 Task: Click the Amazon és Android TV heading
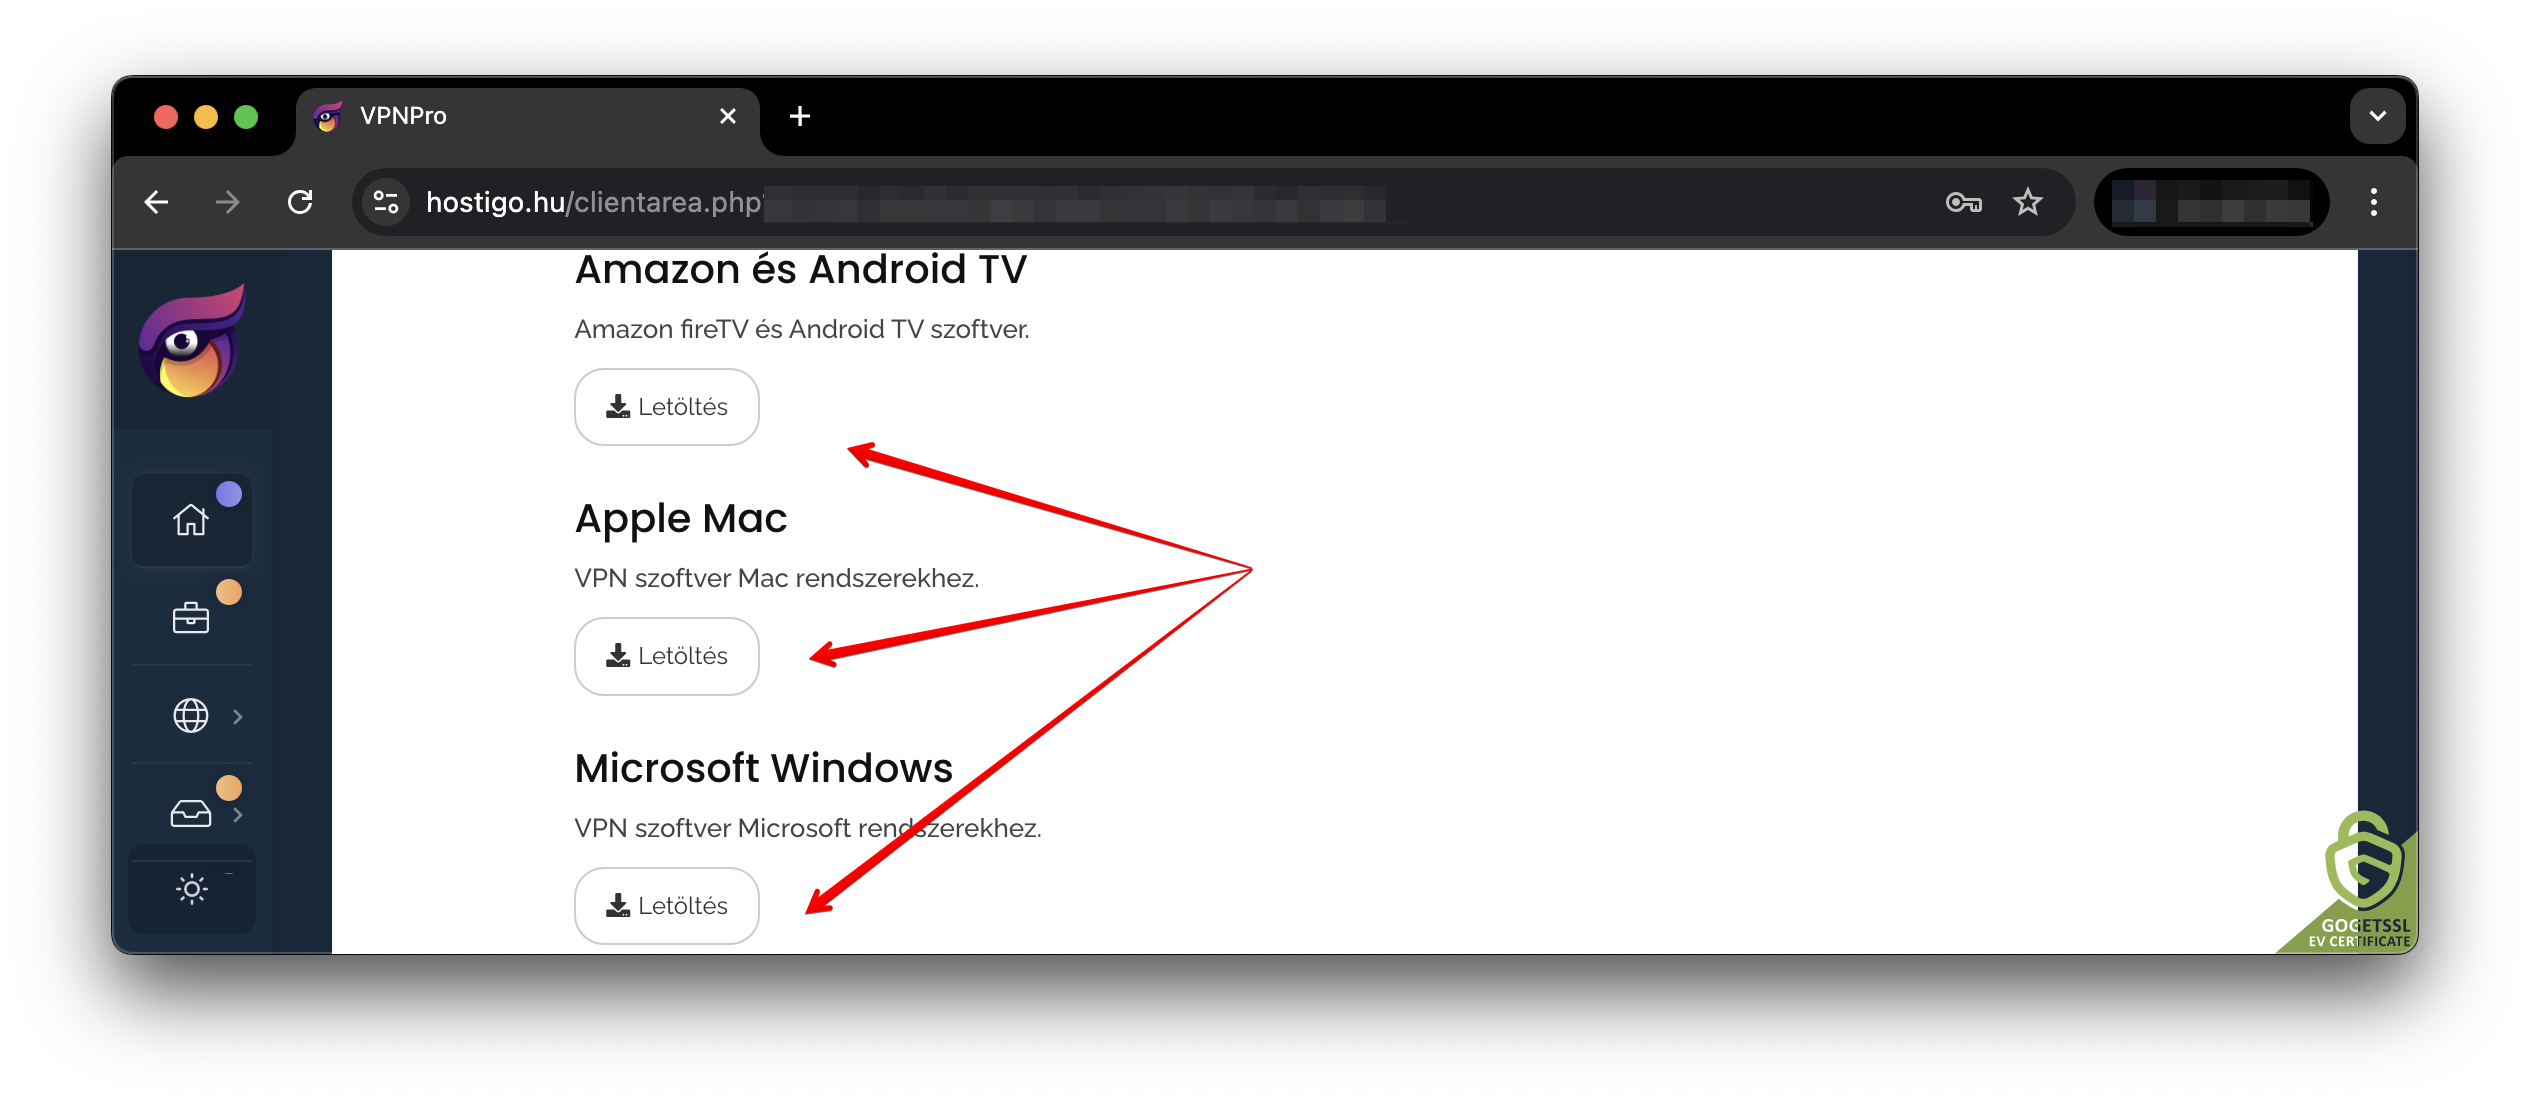[801, 270]
